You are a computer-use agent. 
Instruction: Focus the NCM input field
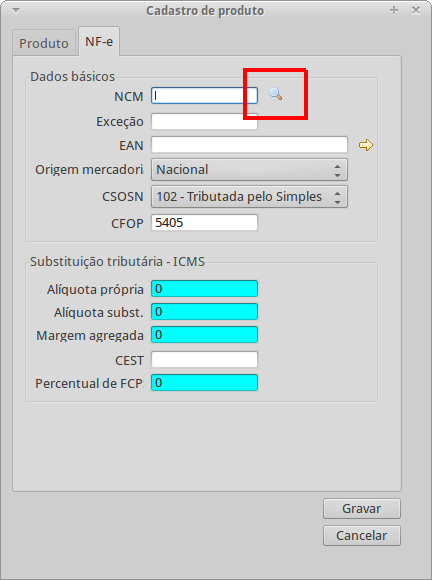204,95
